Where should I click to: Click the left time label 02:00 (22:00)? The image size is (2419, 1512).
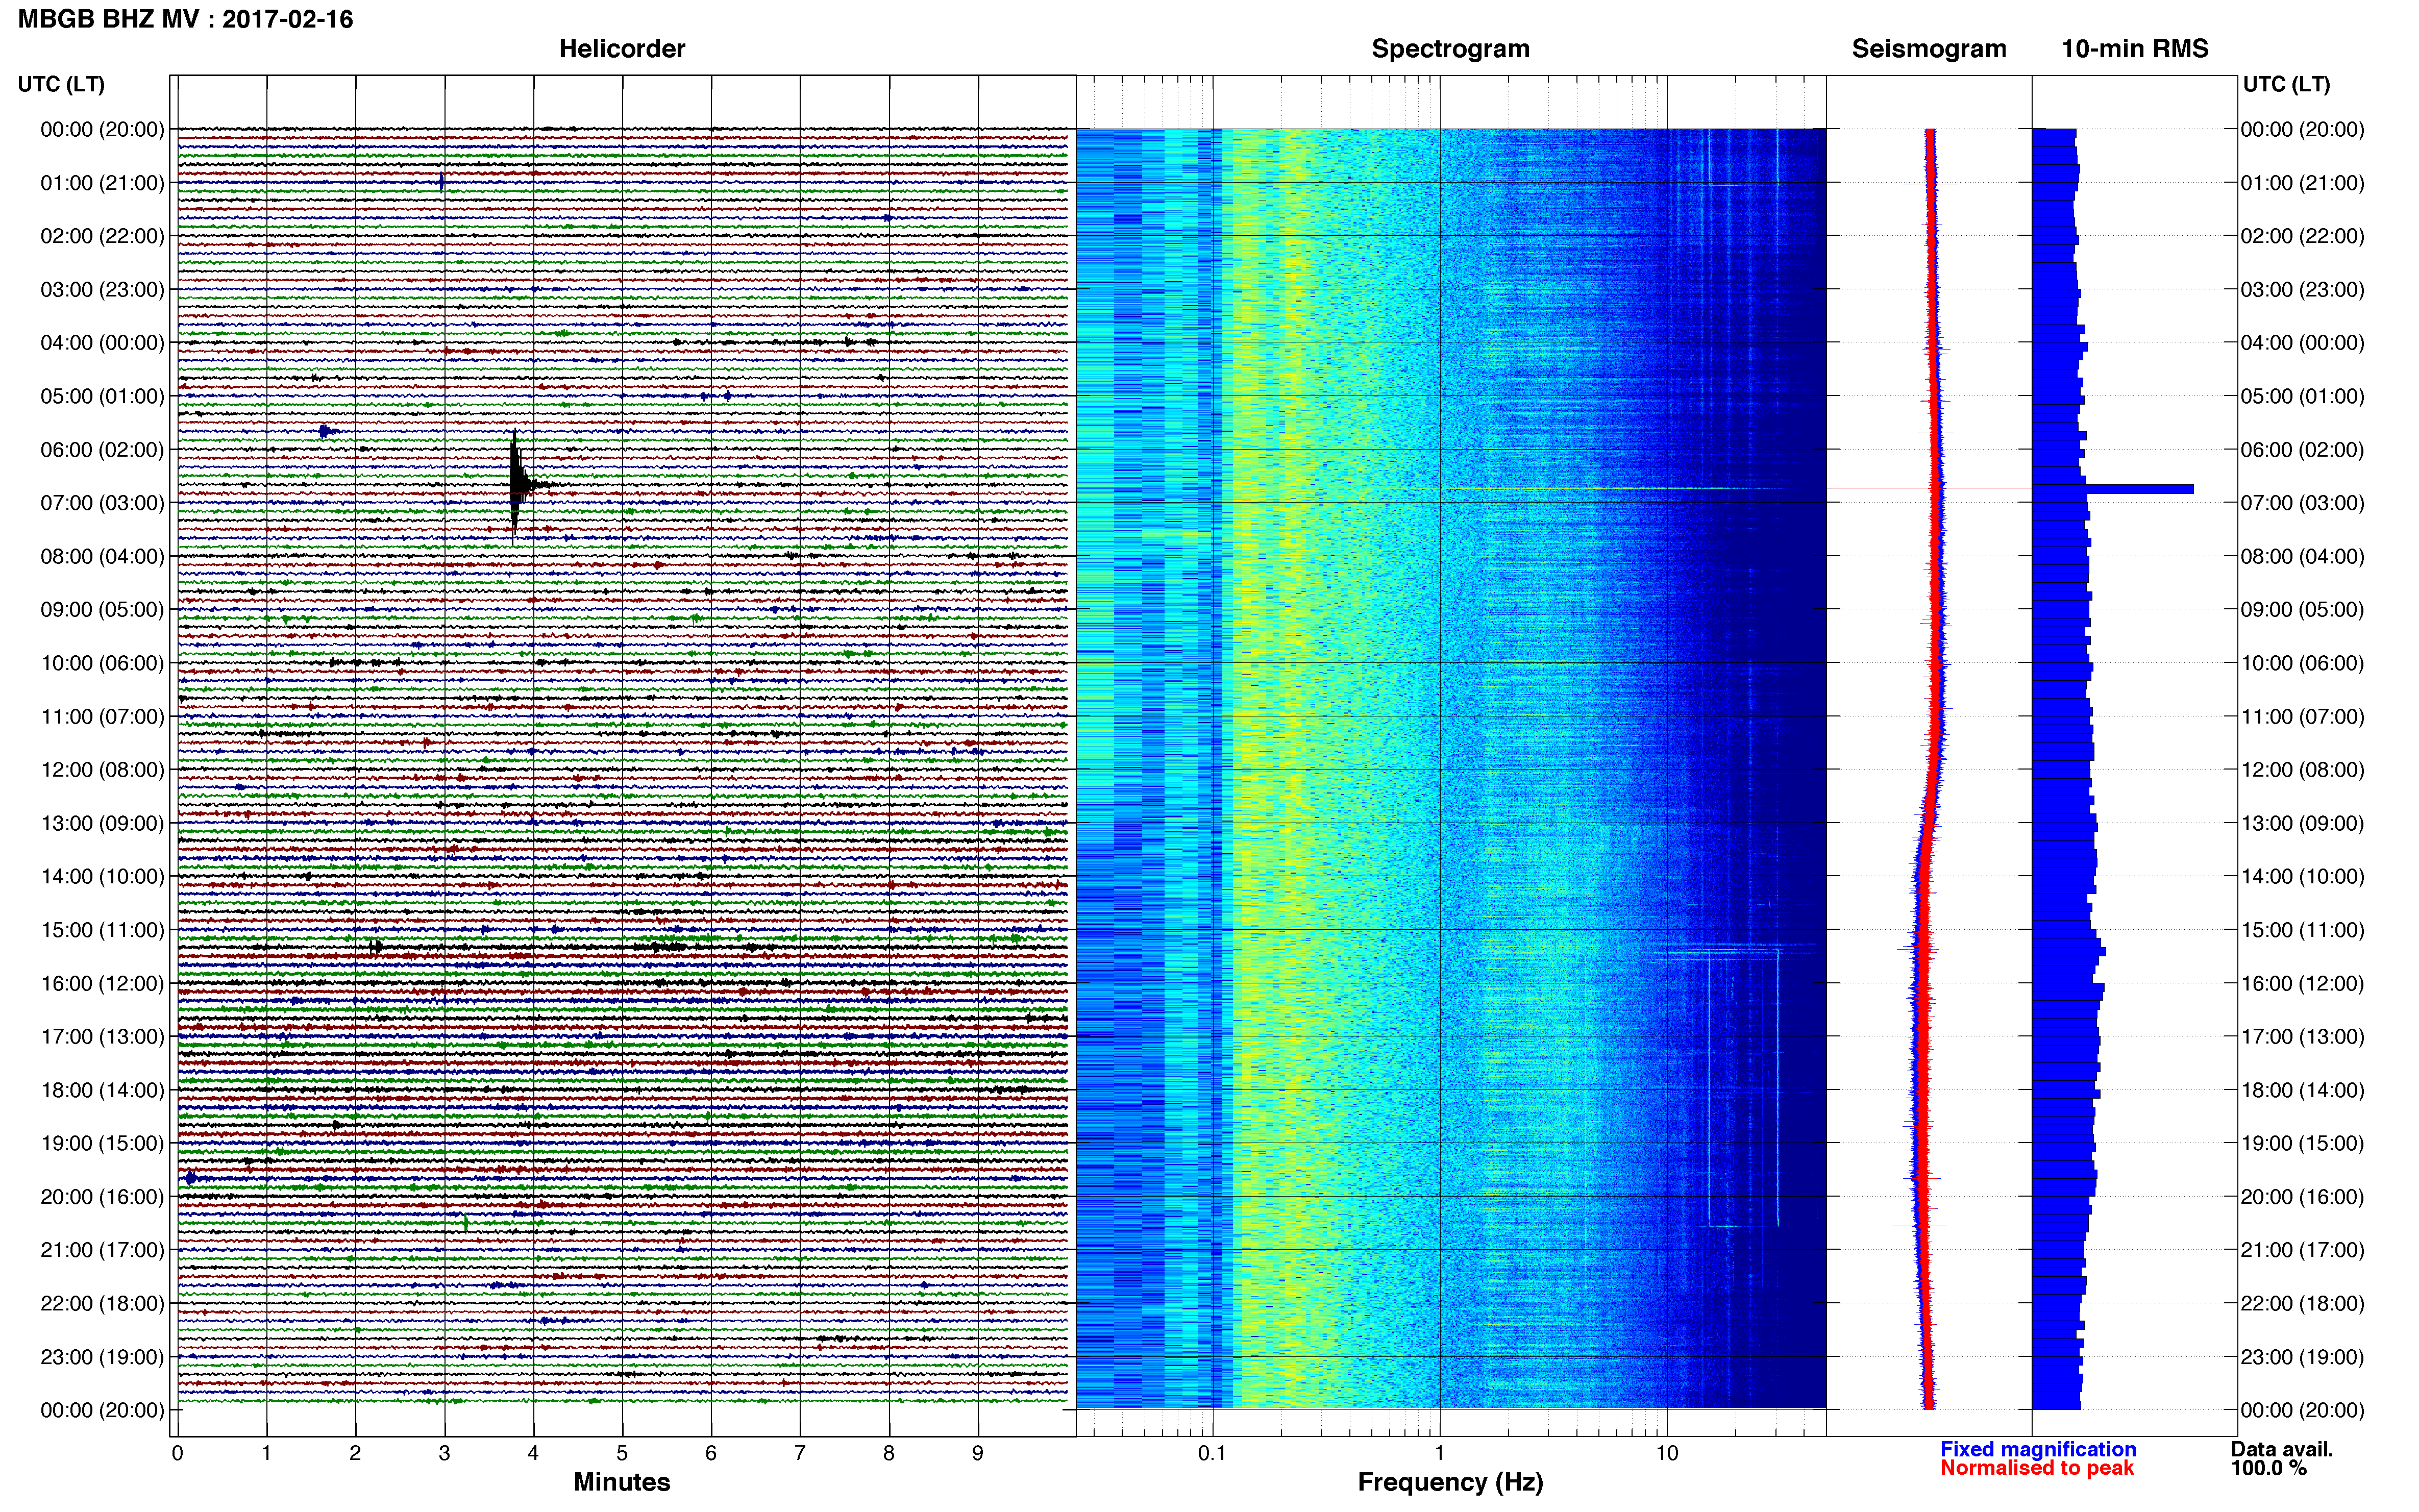pyautogui.click(x=102, y=236)
